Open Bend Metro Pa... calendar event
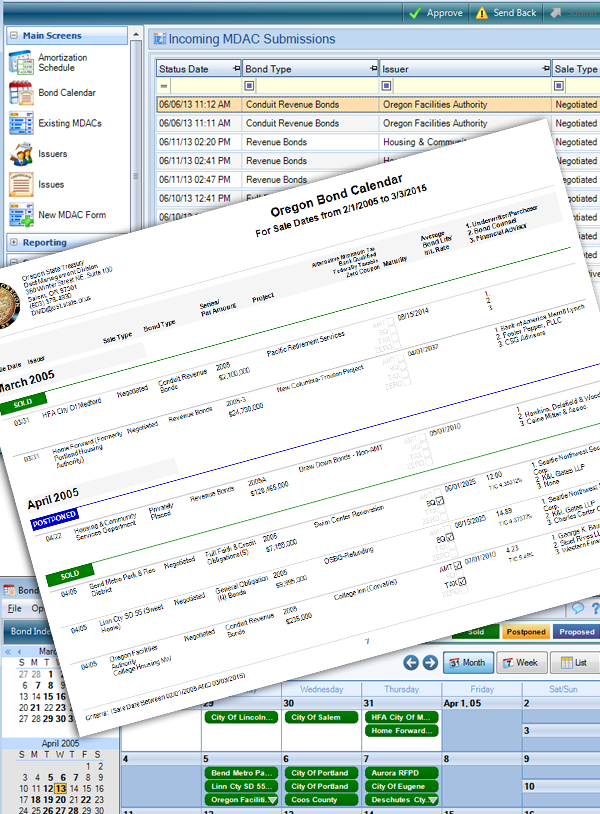 (x=241, y=773)
